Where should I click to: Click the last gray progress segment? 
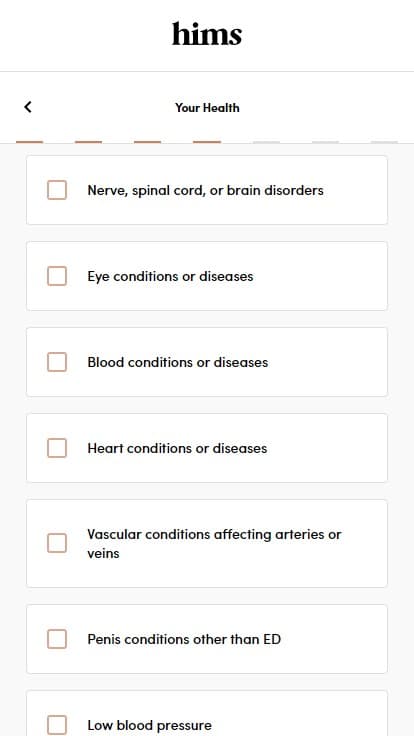pyautogui.click(x=384, y=141)
